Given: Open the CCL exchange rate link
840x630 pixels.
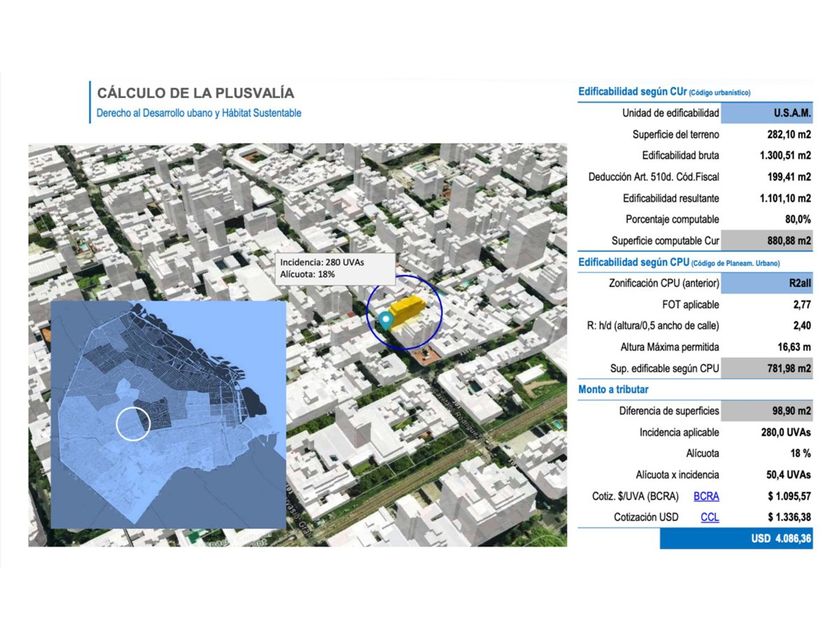Looking at the screenshot, I should click(710, 517).
